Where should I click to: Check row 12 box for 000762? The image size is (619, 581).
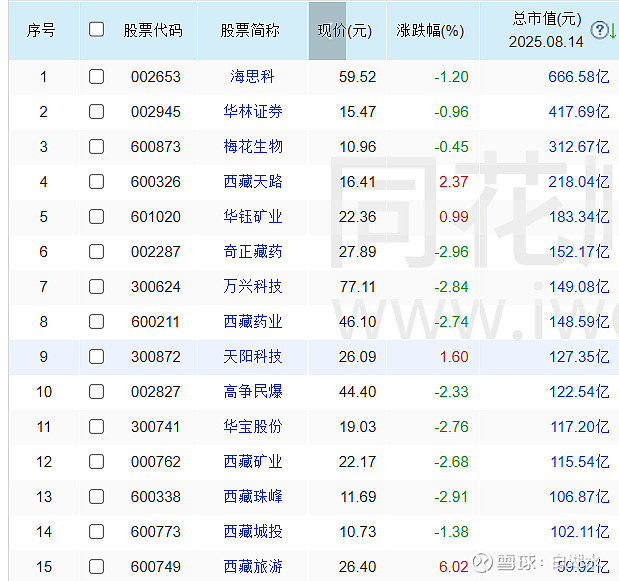[x=96, y=462]
